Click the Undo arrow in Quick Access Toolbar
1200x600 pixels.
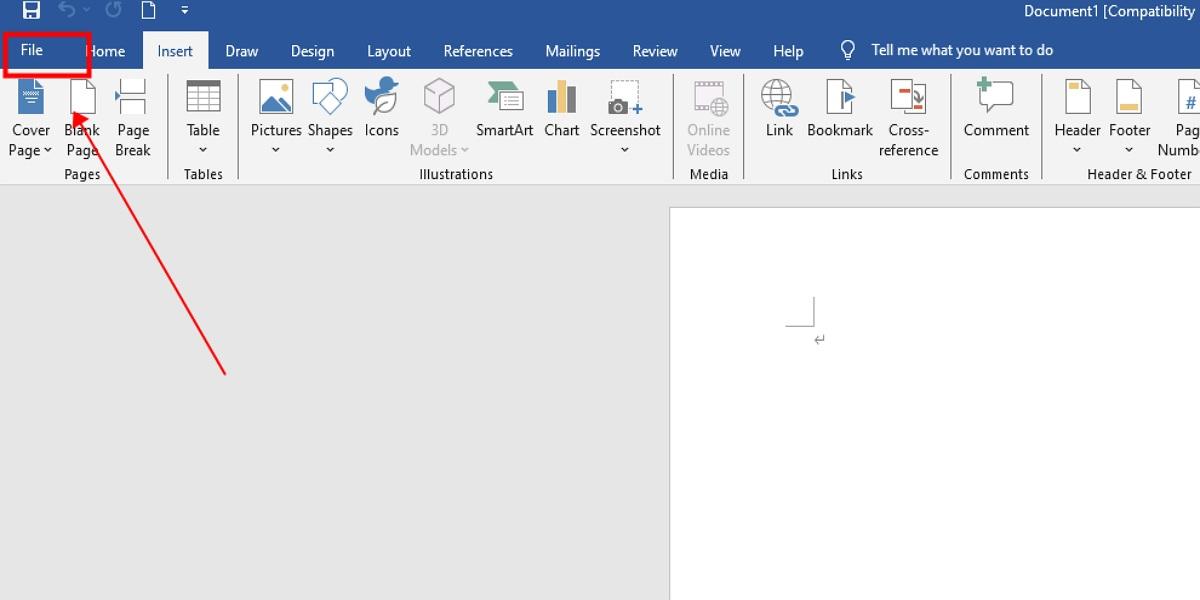66,11
